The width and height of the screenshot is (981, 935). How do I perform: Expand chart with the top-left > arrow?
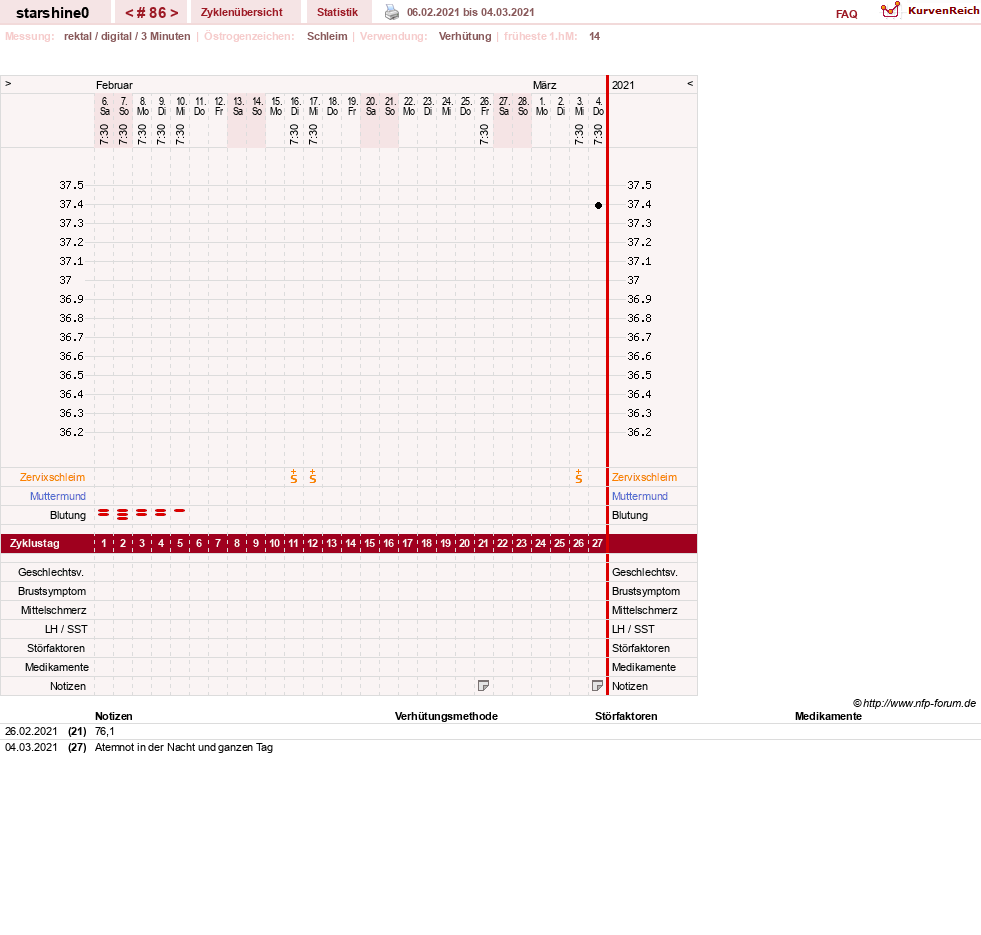pyautogui.click(x=8, y=83)
